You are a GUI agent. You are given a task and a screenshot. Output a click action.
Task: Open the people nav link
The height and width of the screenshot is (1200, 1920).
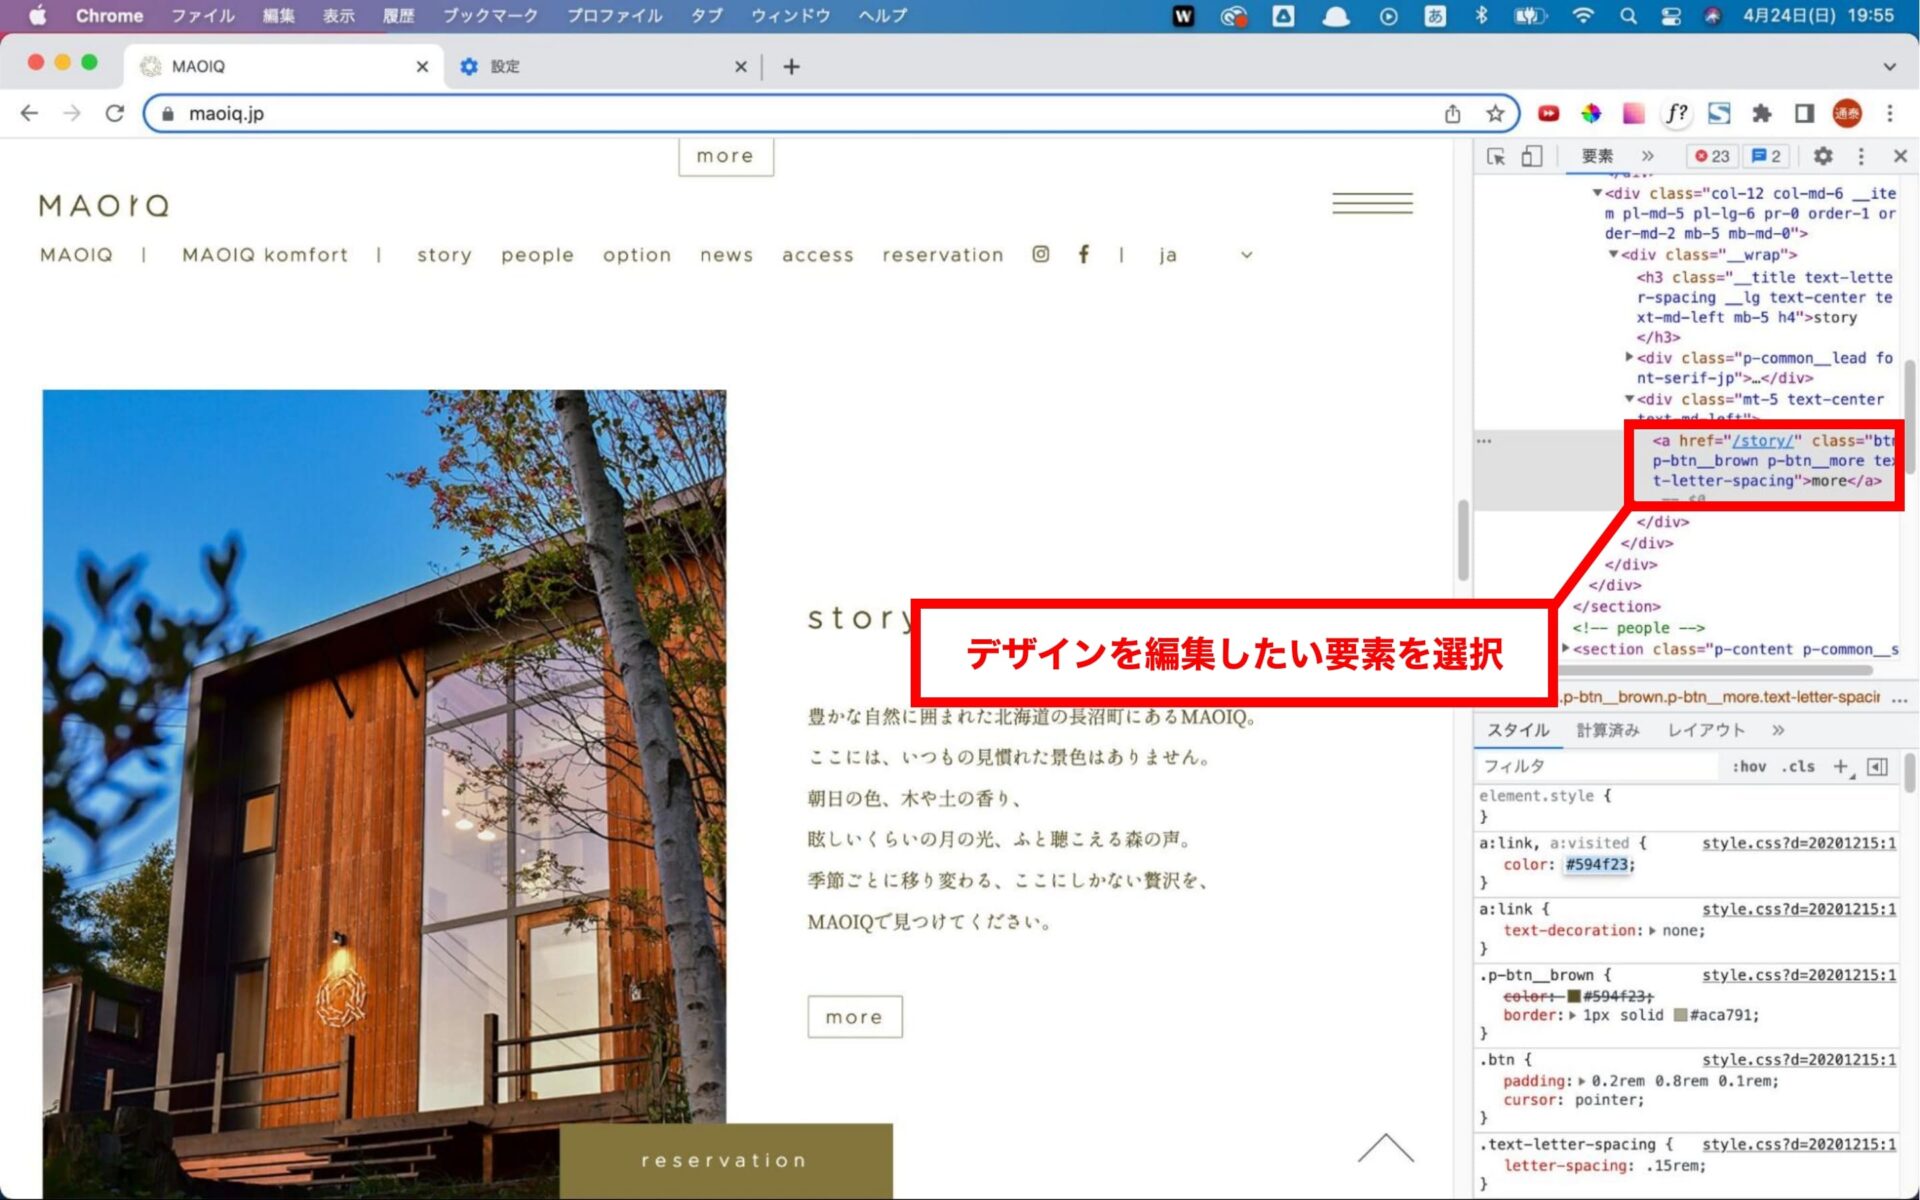tap(537, 255)
